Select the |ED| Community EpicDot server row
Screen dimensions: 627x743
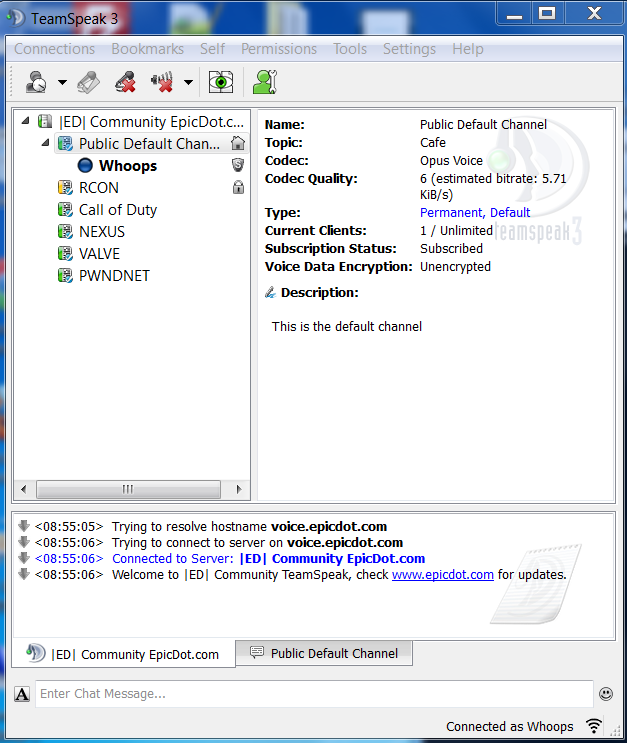pyautogui.click(x=141, y=122)
